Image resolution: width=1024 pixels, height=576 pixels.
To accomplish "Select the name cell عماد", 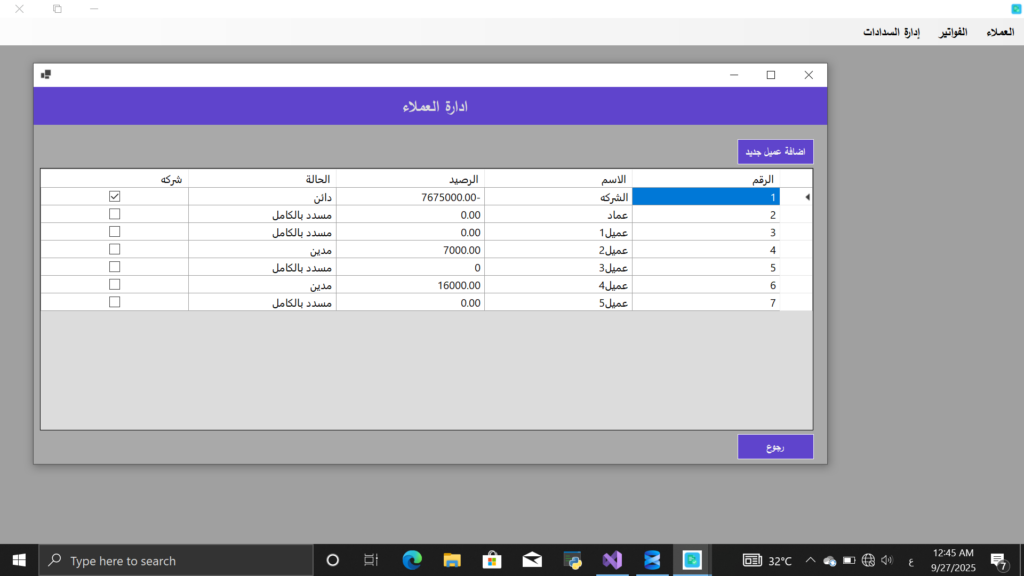I will (x=558, y=214).
